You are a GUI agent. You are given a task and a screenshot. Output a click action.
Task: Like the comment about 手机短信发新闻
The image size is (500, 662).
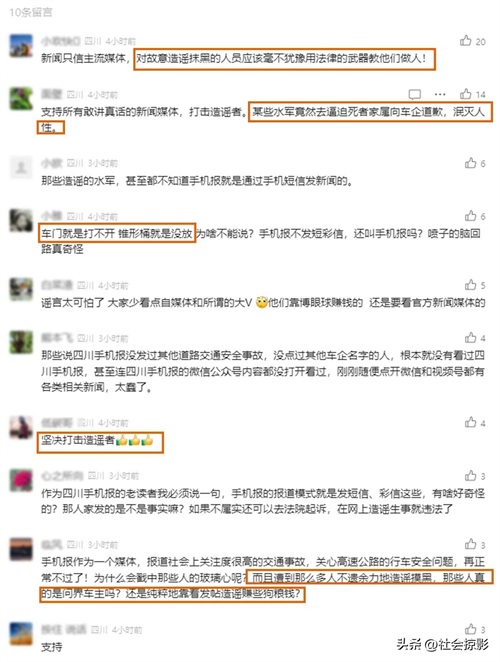(x=470, y=163)
